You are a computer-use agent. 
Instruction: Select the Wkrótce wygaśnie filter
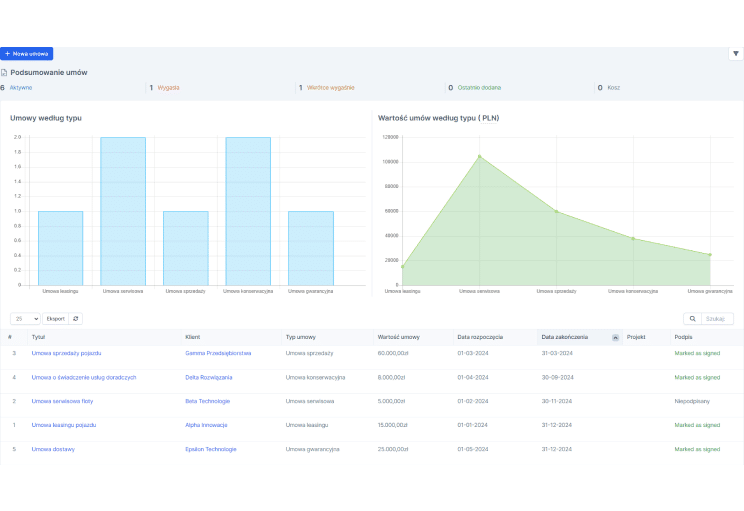click(x=330, y=88)
